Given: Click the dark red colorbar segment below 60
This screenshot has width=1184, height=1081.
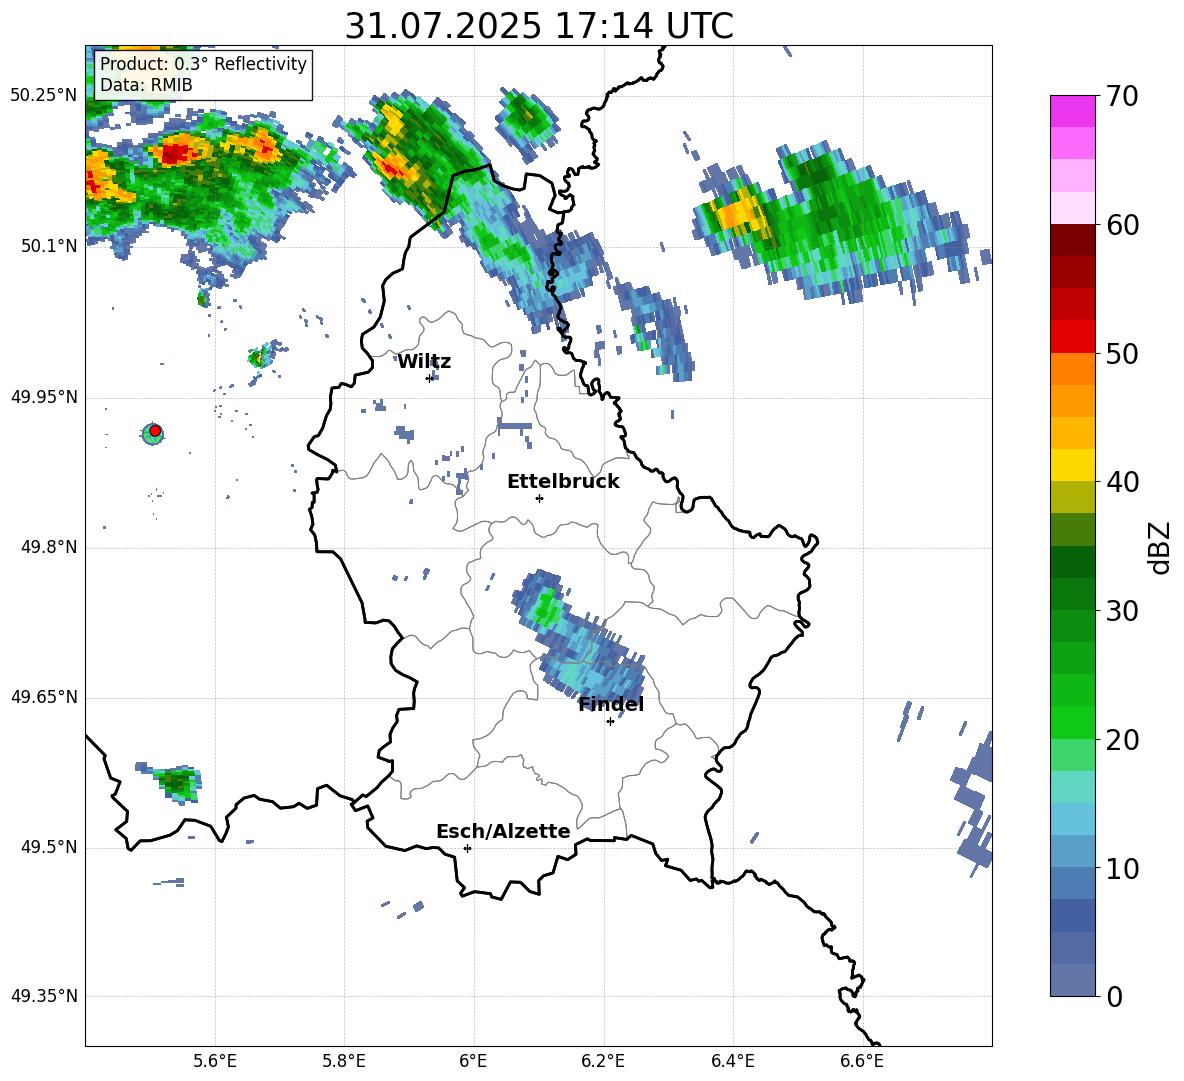Looking at the screenshot, I should click(1072, 240).
